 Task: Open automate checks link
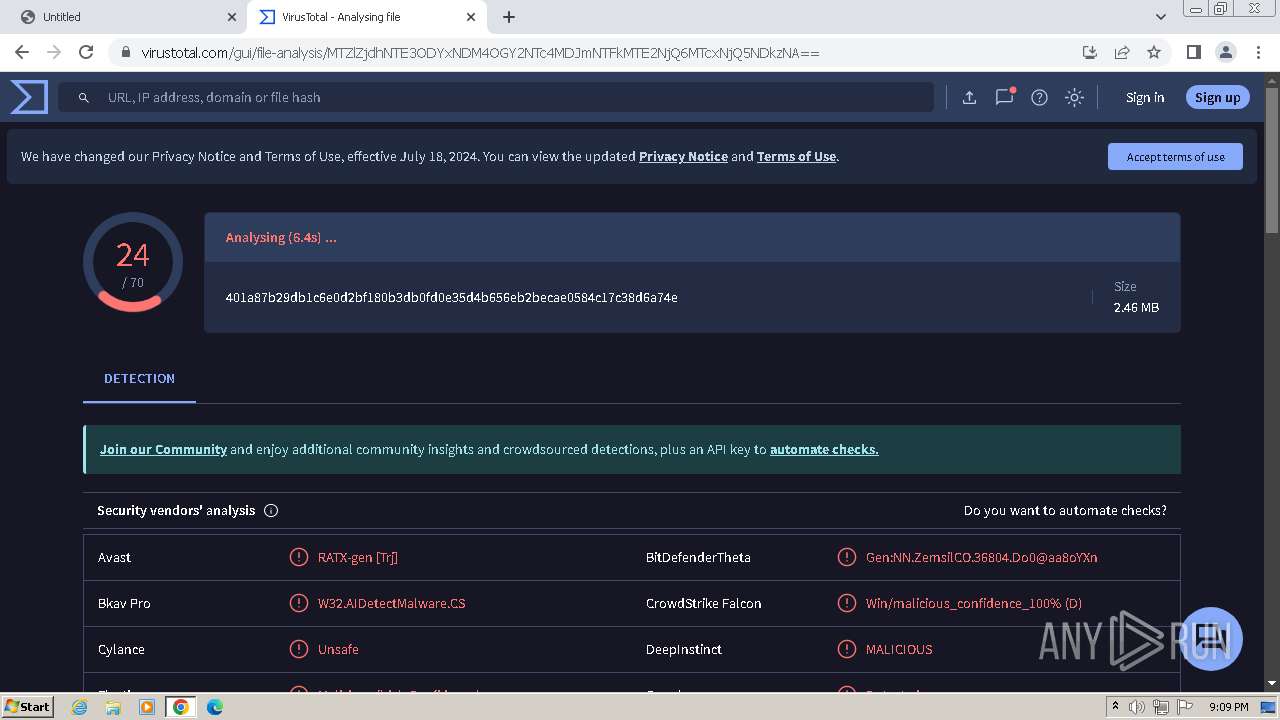[824, 449]
